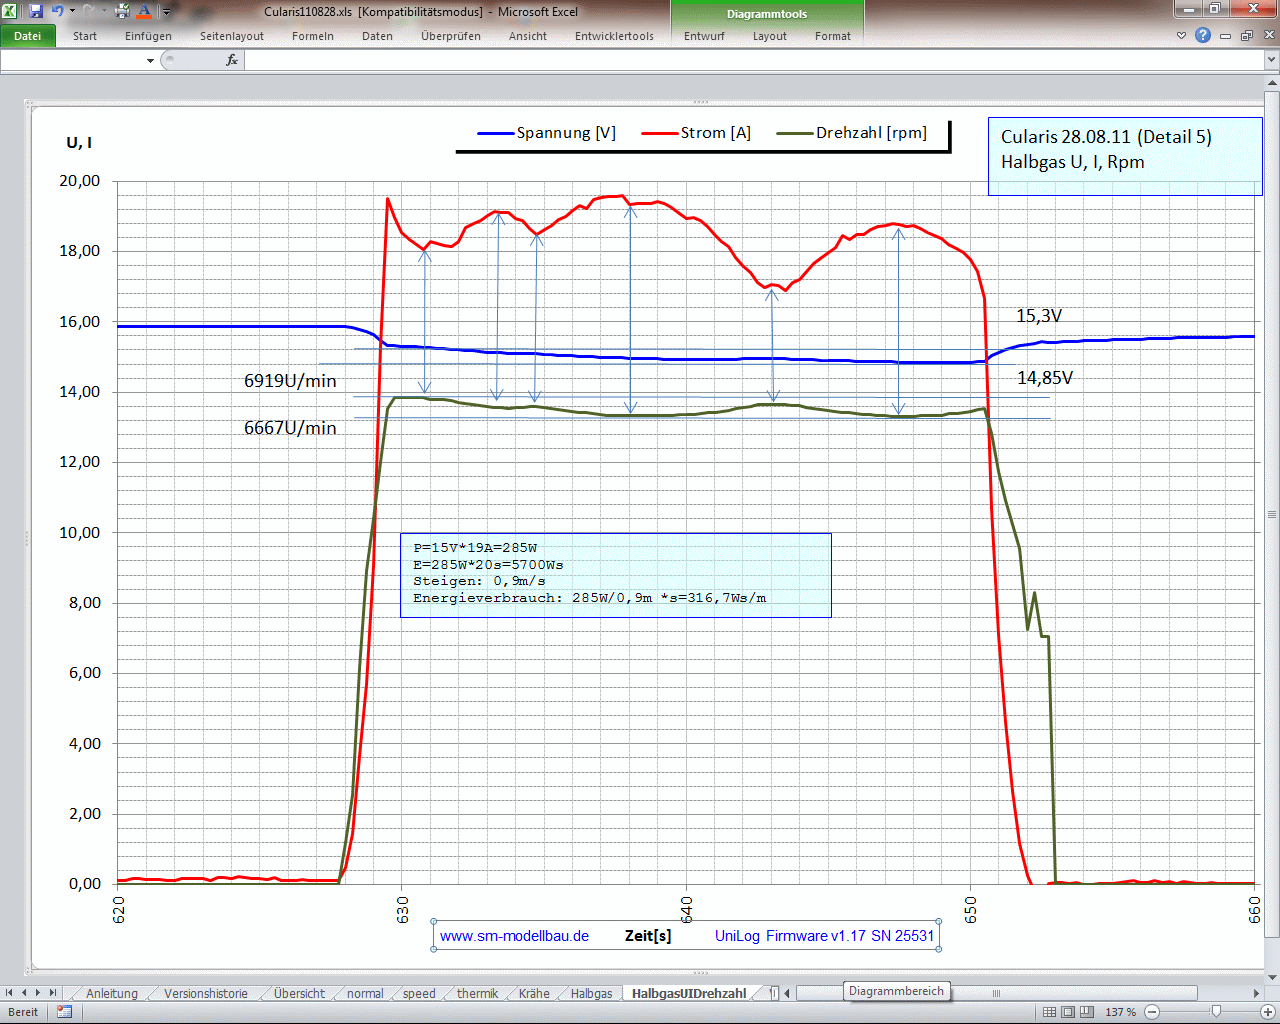
Task: Click the green Datei button
Action: (x=28, y=36)
